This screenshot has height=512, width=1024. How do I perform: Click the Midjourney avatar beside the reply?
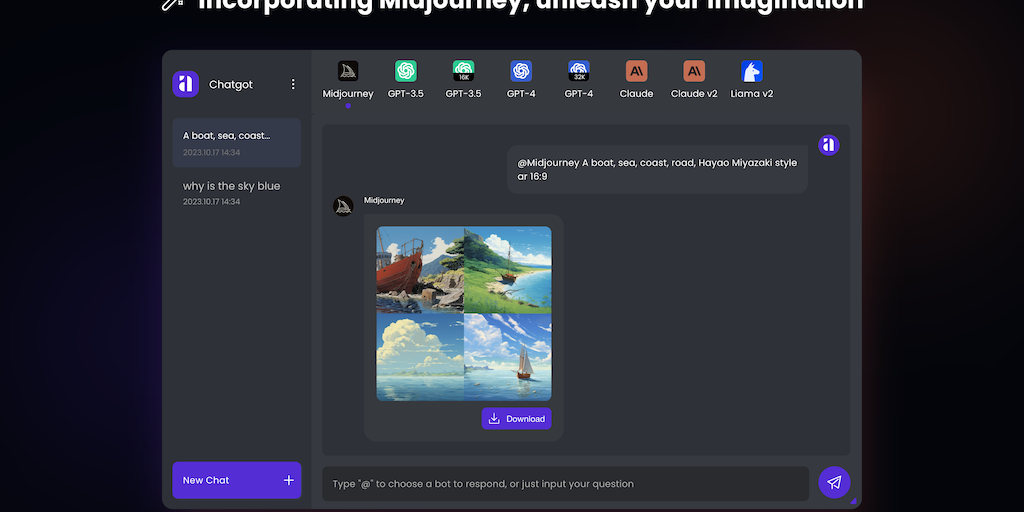pyautogui.click(x=343, y=206)
